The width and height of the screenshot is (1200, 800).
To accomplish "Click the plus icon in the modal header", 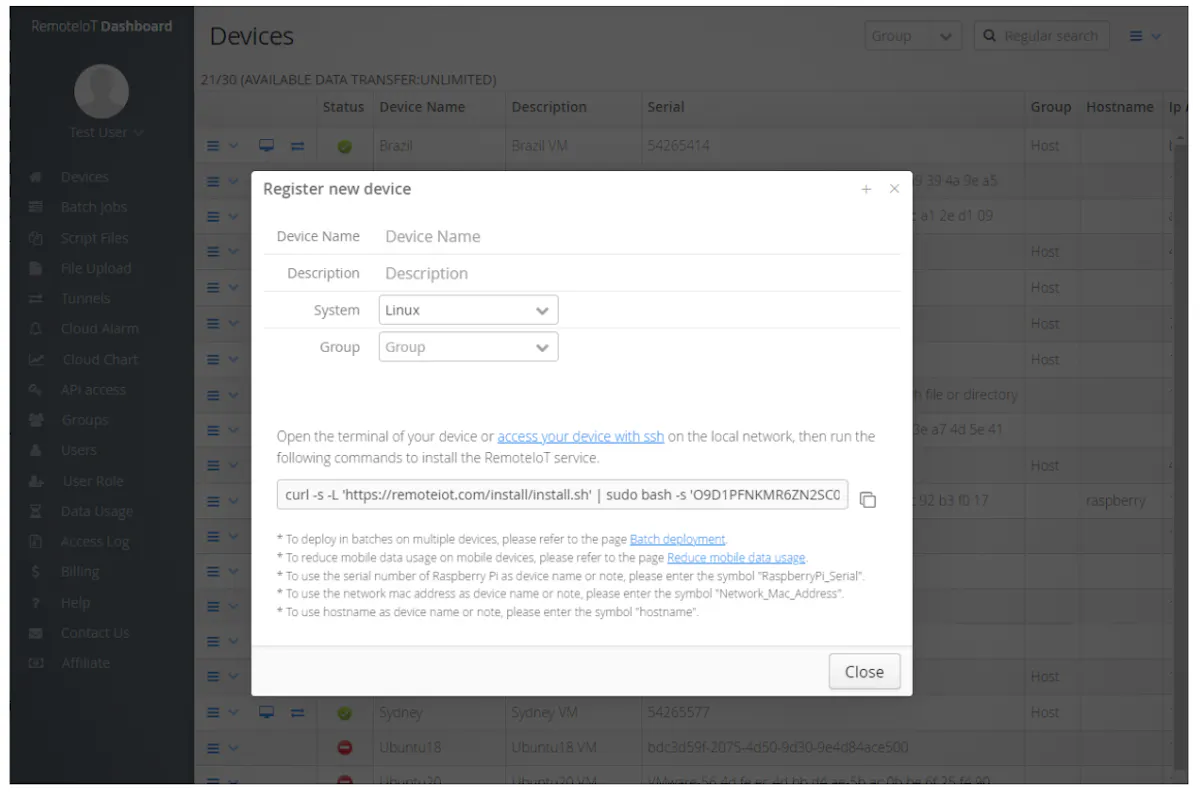I will click(866, 188).
